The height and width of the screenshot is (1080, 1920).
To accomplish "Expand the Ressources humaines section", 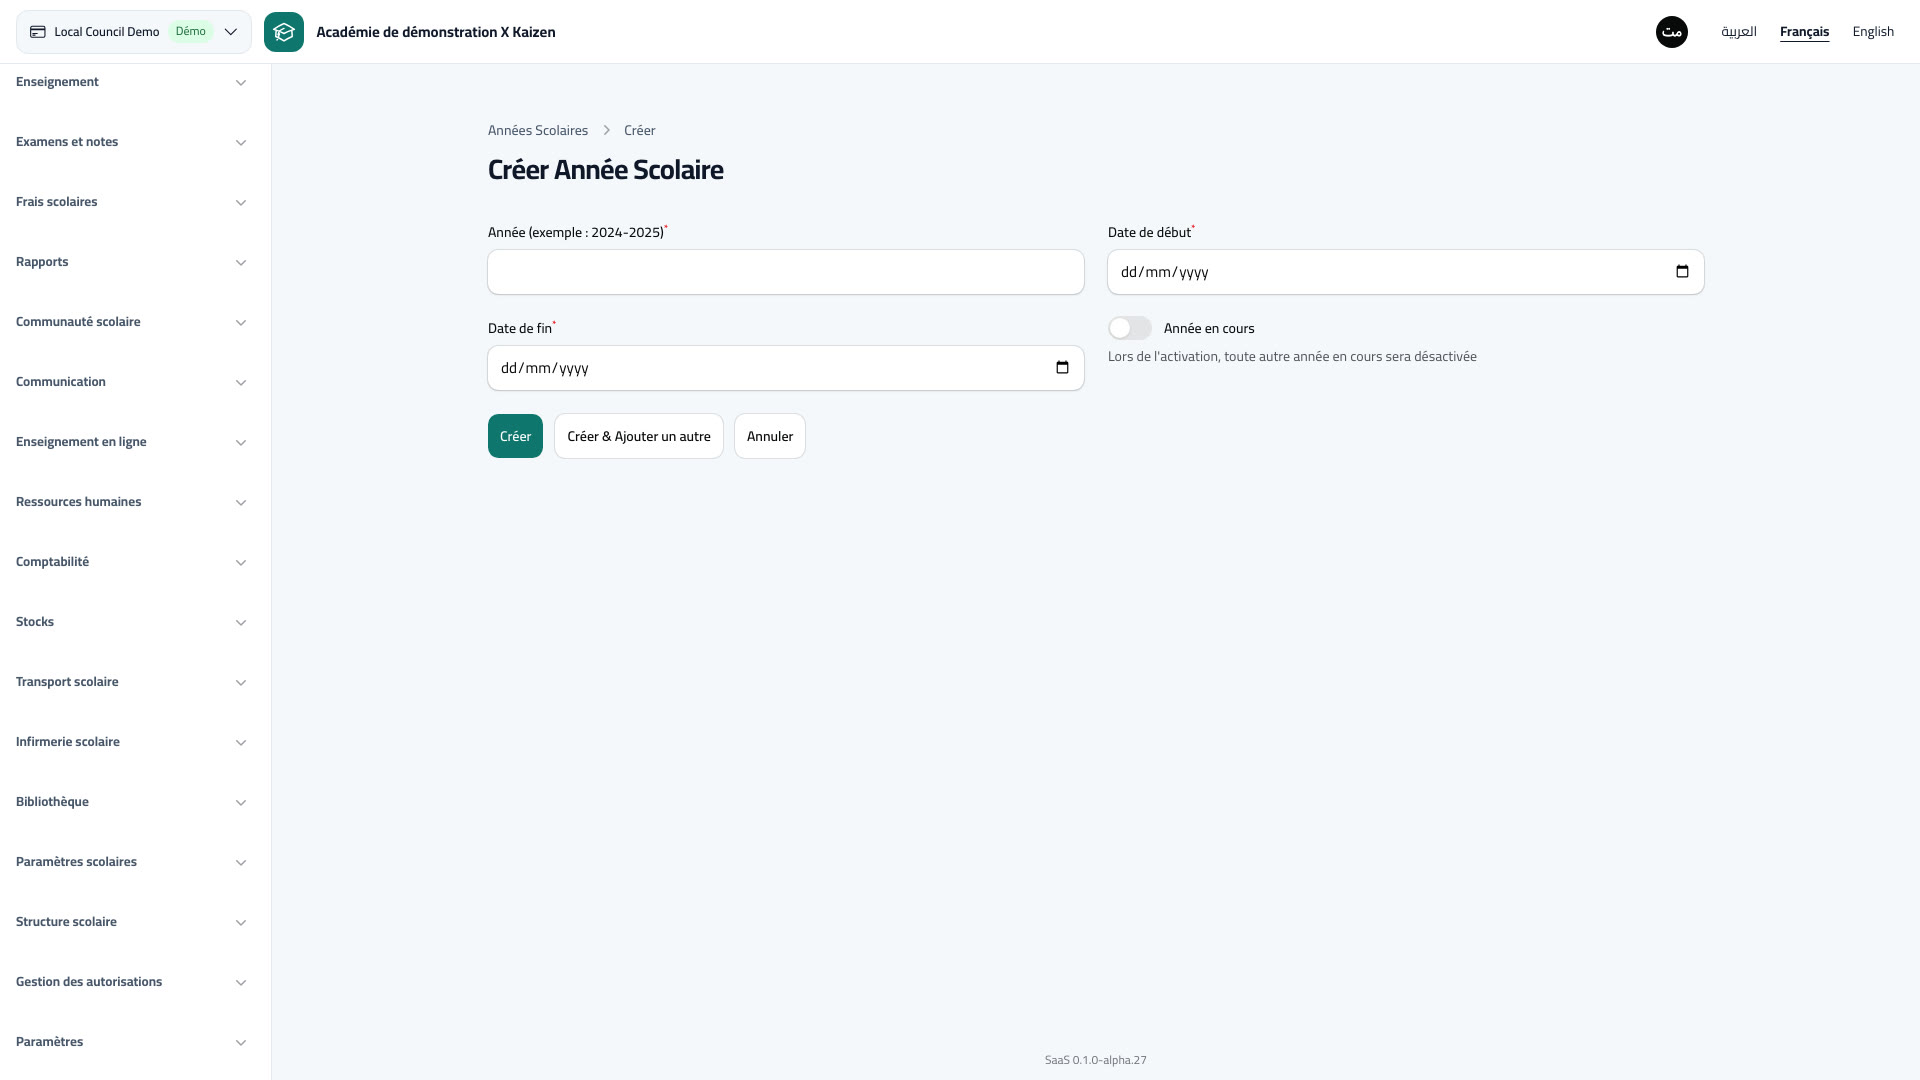I will 132,502.
